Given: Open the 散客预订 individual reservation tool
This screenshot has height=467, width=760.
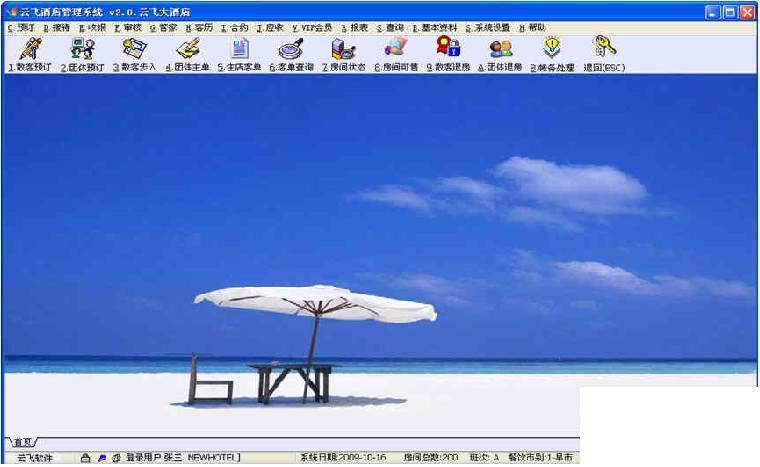Looking at the screenshot, I should click(x=30, y=55).
